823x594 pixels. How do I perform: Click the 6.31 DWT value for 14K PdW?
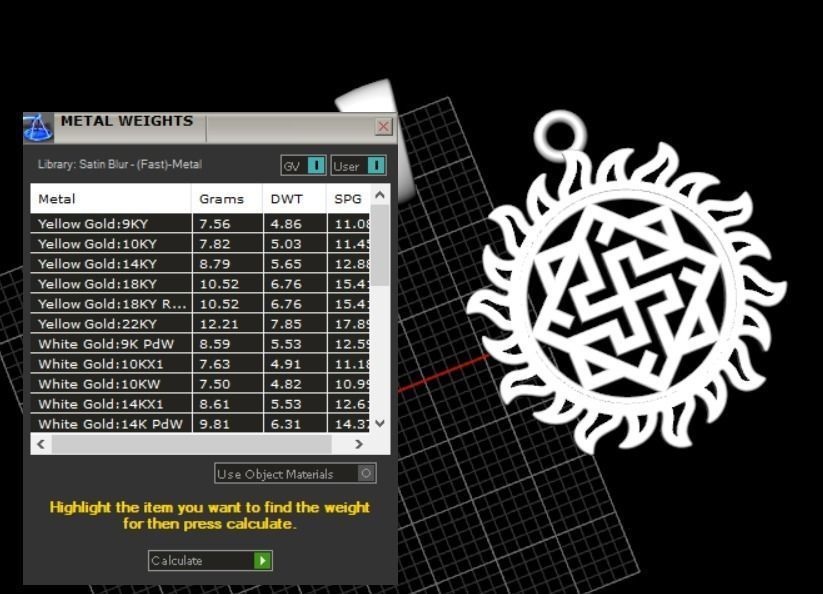(x=286, y=424)
